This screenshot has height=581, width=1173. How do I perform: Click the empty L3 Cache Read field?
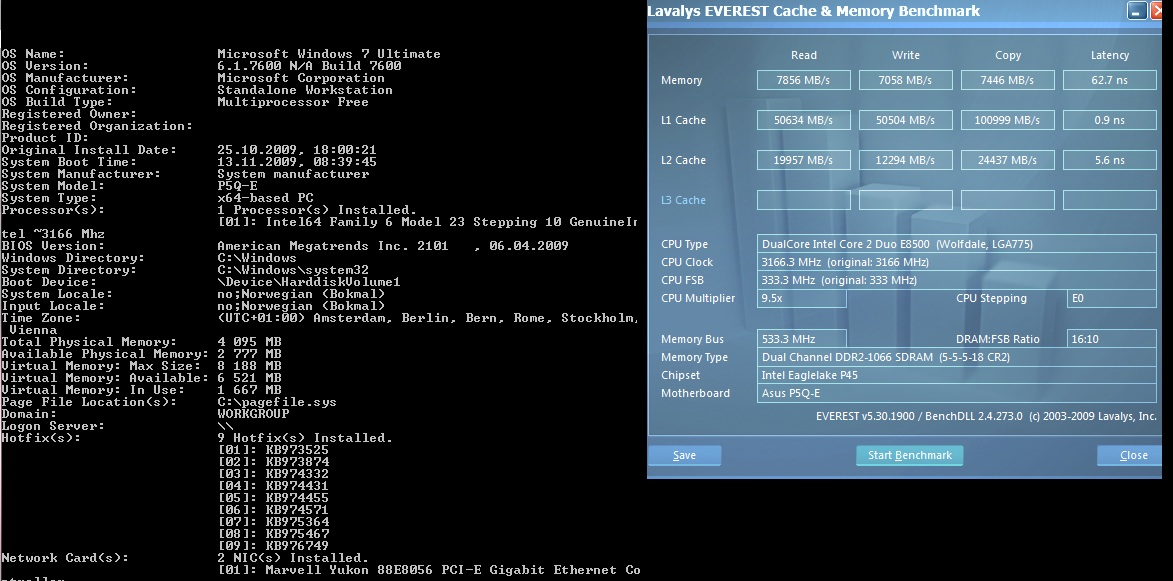click(803, 200)
